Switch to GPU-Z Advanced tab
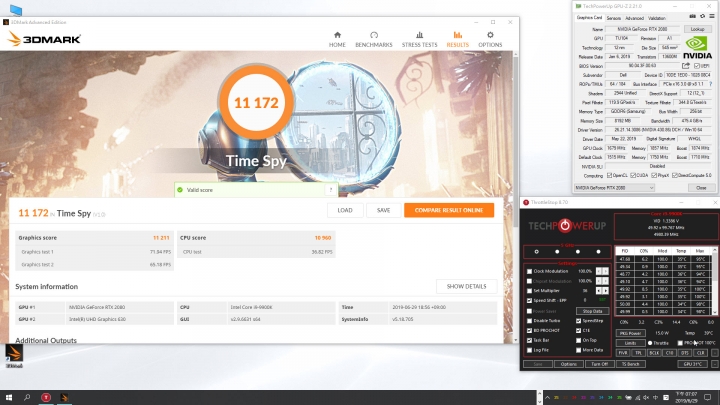The width and height of the screenshot is (720, 405). point(634,18)
